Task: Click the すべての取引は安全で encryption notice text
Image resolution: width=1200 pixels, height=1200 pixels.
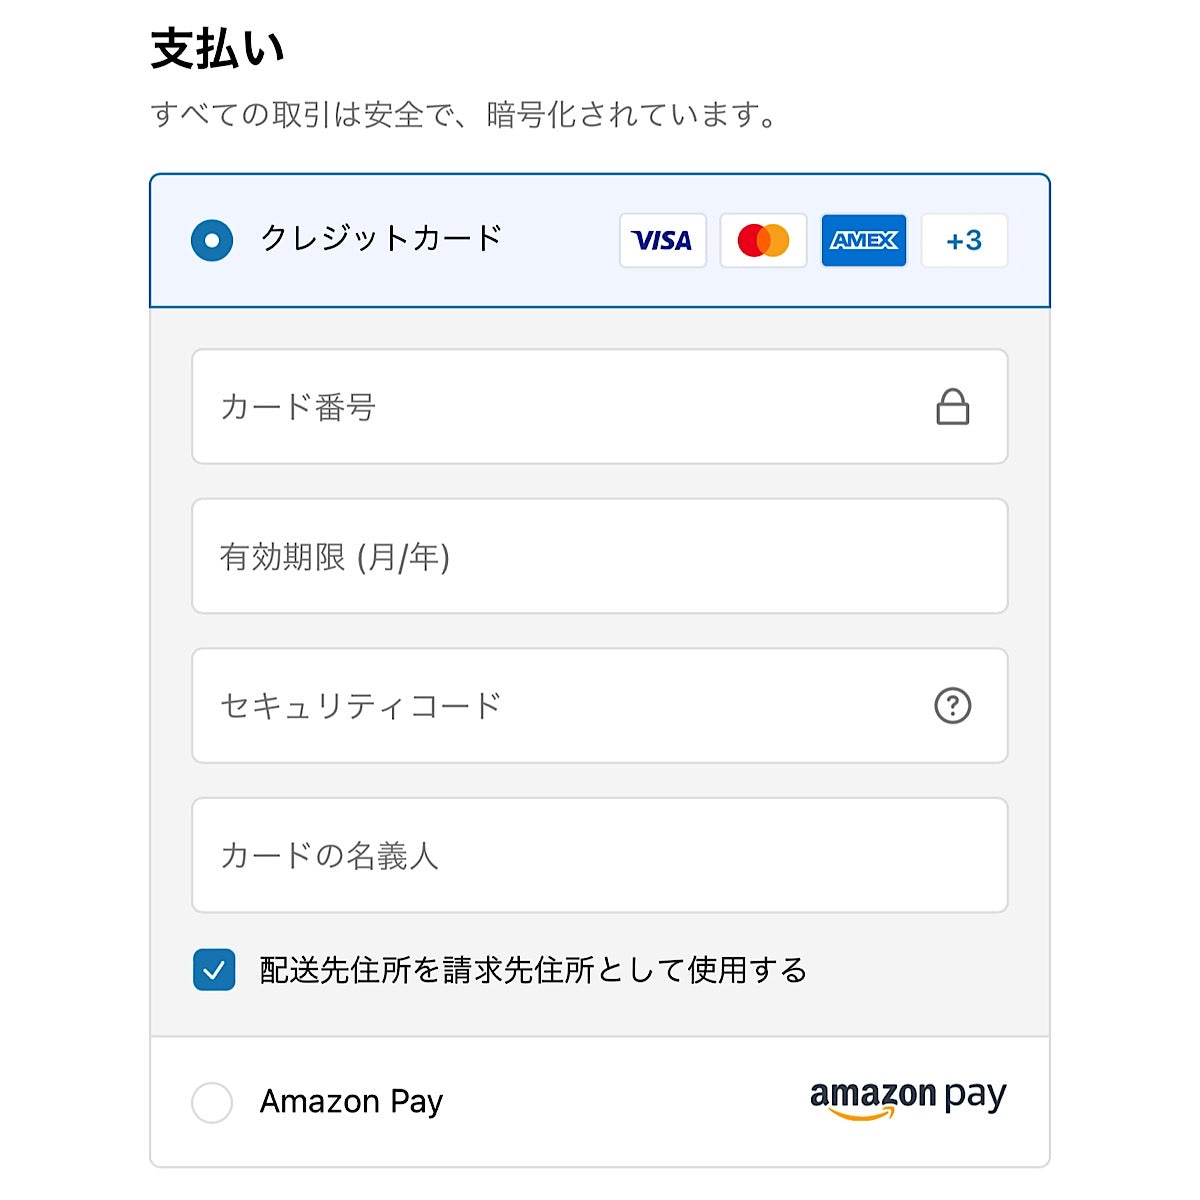Action: coord(464,115)
